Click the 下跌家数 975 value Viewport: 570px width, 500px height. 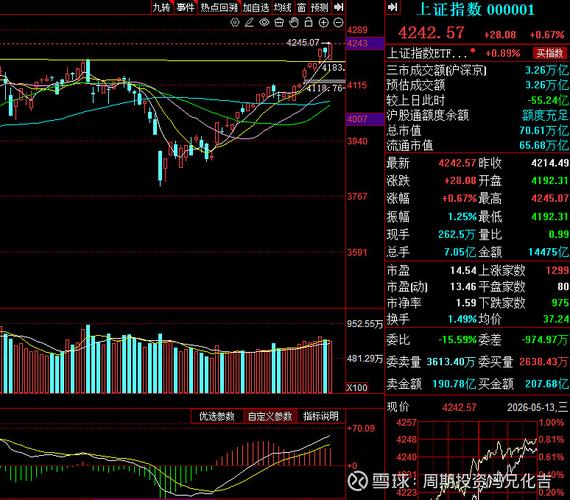560,303
